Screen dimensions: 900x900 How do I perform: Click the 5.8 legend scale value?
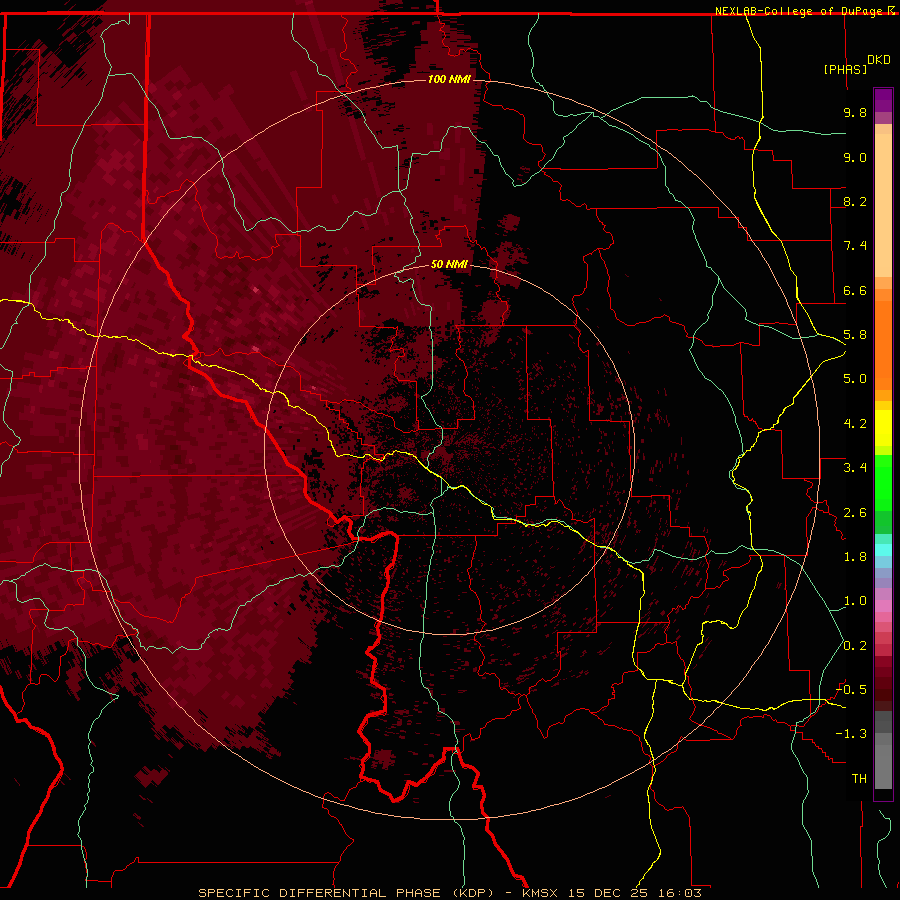click(x=855, y=335)
